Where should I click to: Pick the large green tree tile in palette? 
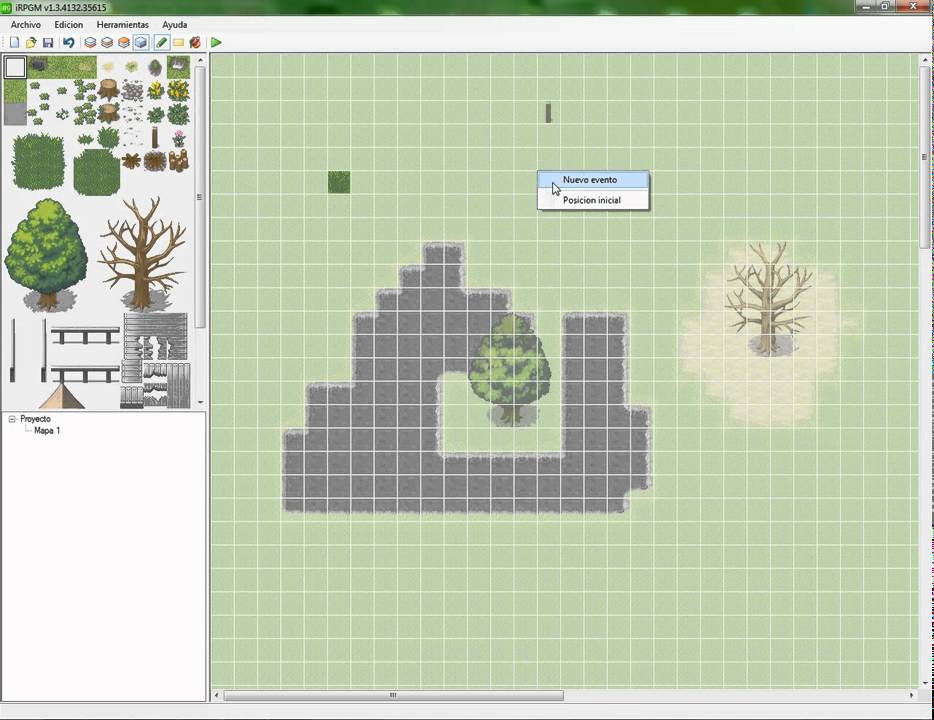coord(45,253)
